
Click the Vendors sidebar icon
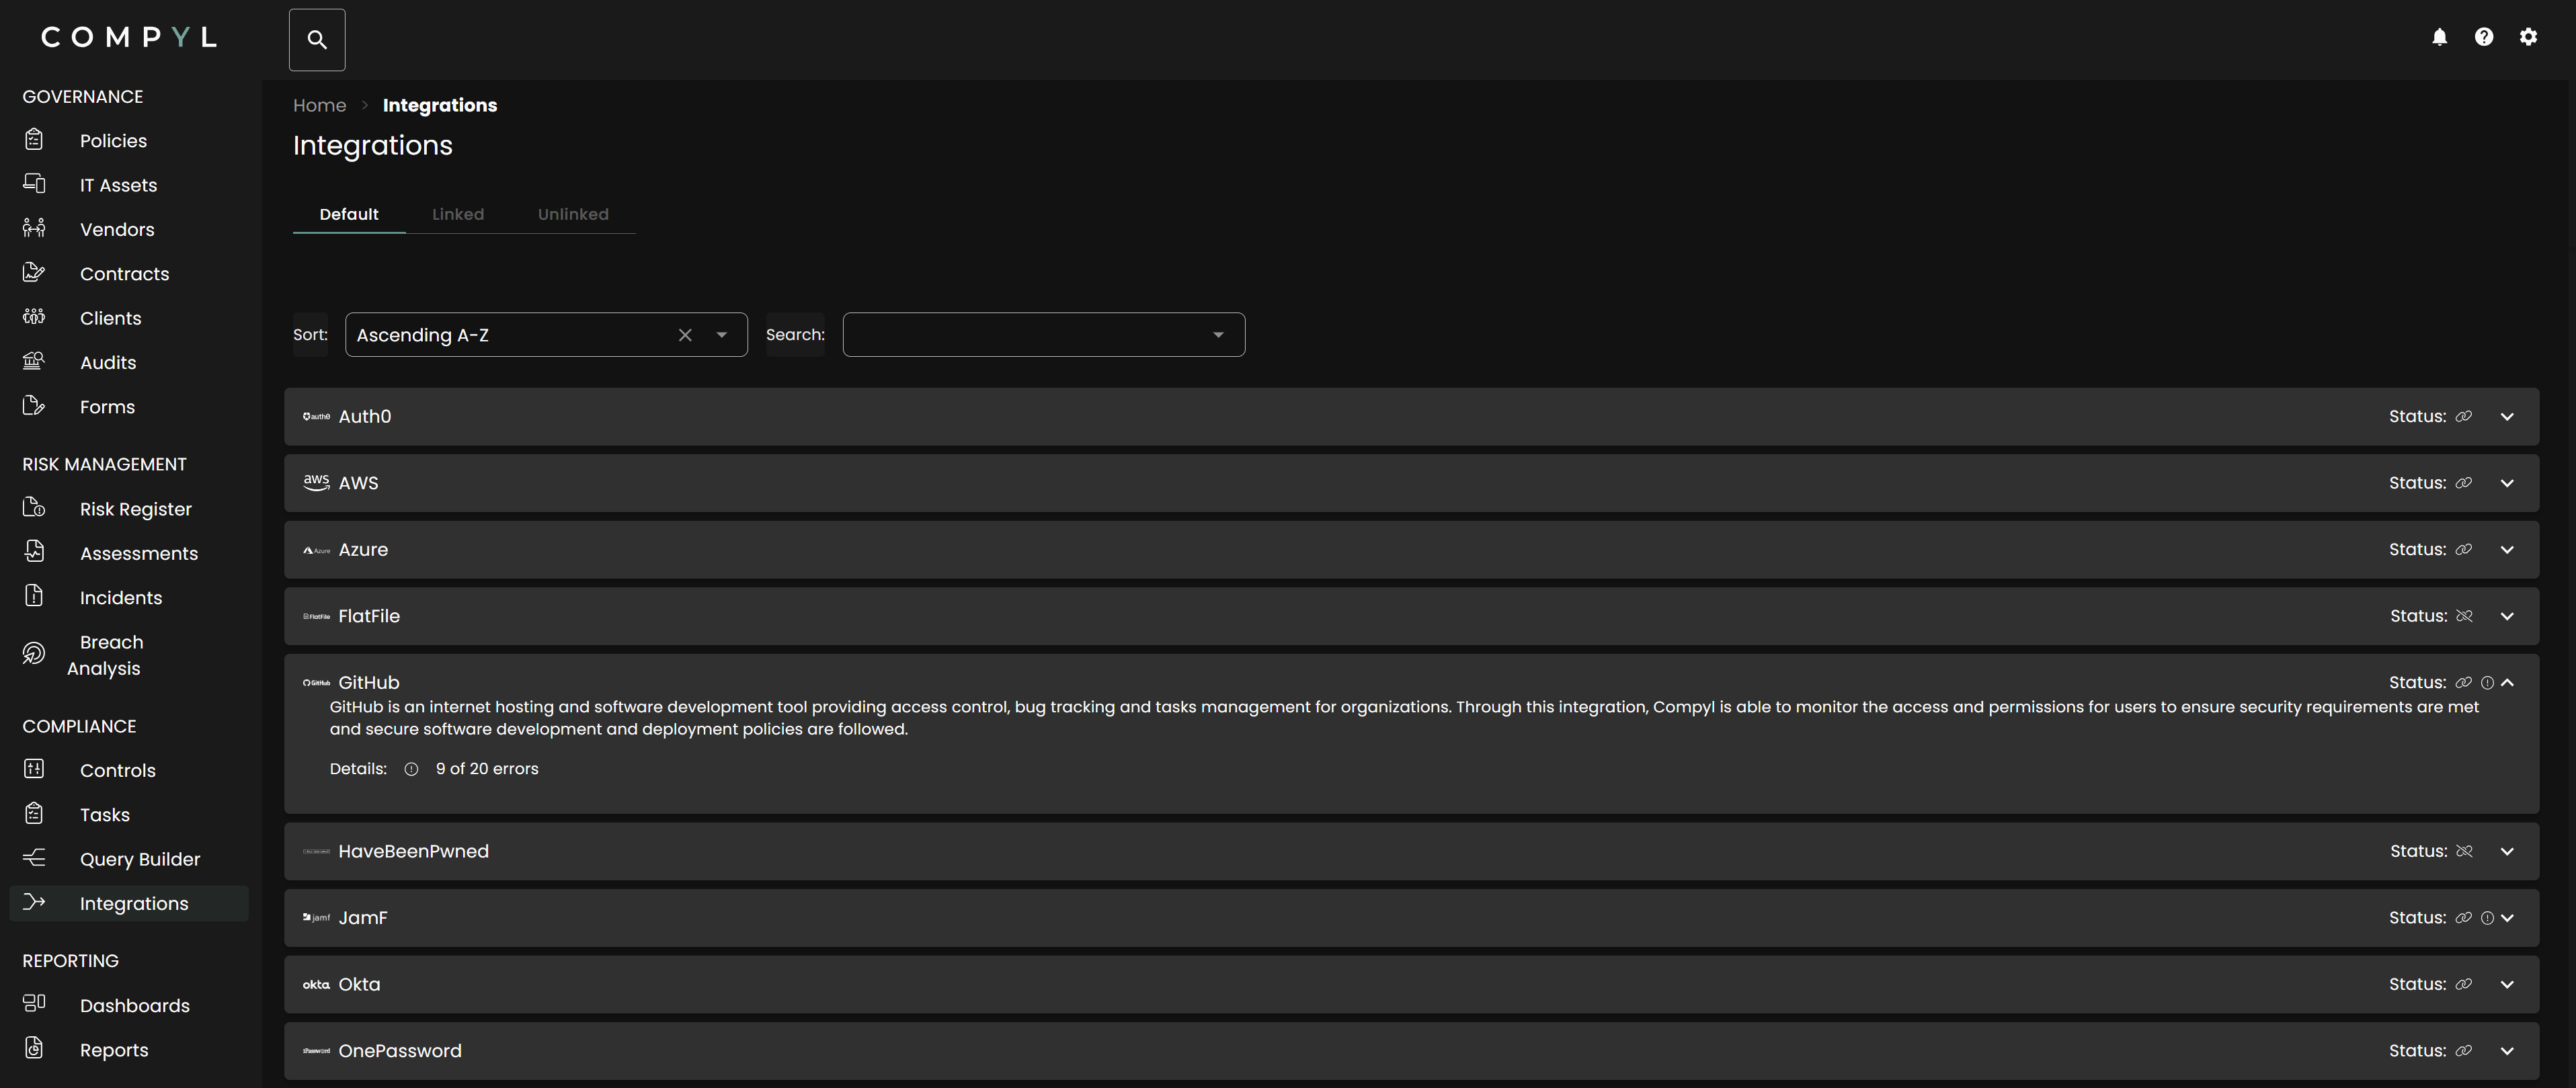click(x=34, y=228)
